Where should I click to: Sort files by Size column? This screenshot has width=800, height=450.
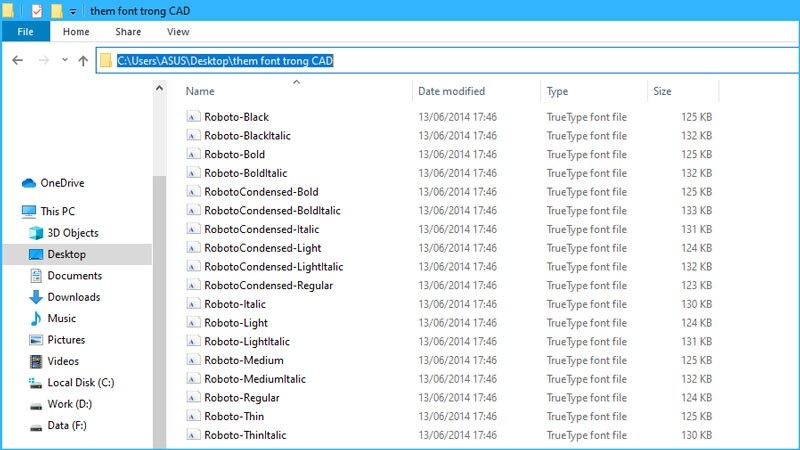click(662, 91)
